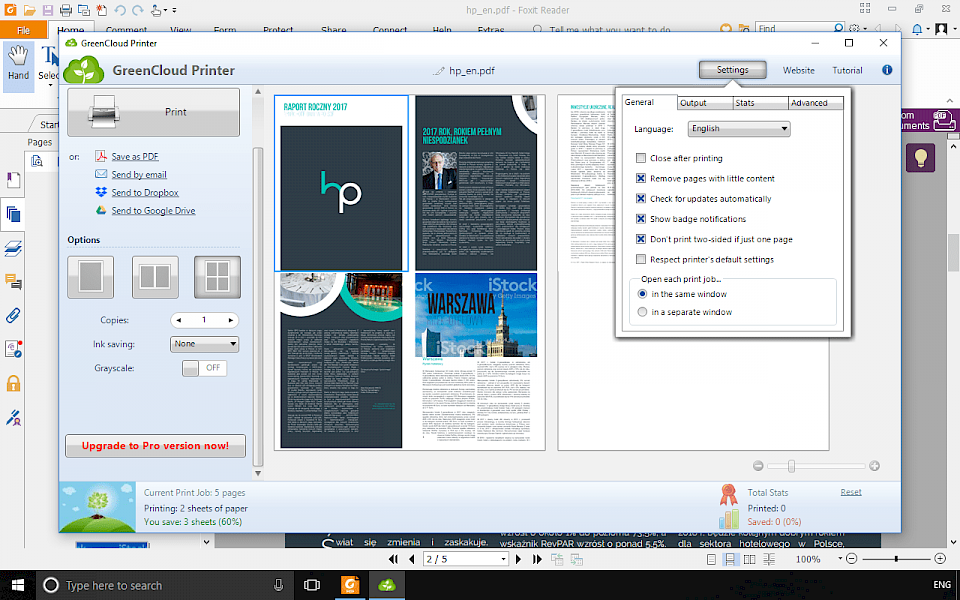Open Windows Task View
The height and width of the screenshot is (600, 960).
point(312,585)
